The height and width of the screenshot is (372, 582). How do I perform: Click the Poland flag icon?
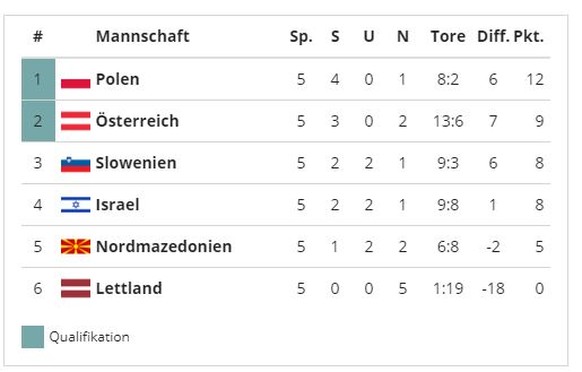(x=75, y=79)
